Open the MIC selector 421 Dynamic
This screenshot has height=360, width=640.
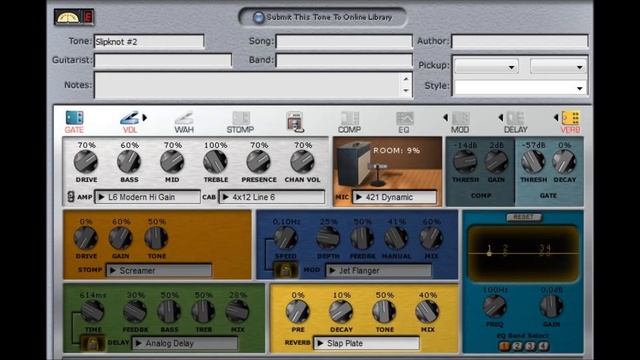394,197
